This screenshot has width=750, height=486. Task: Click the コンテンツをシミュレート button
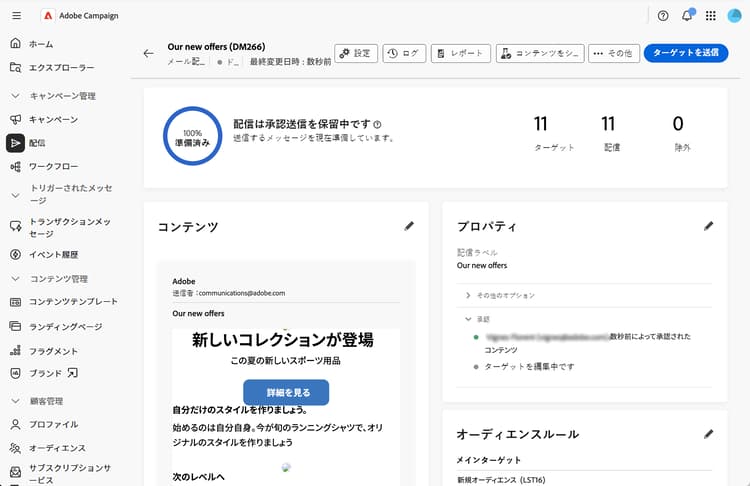point(540,53)
